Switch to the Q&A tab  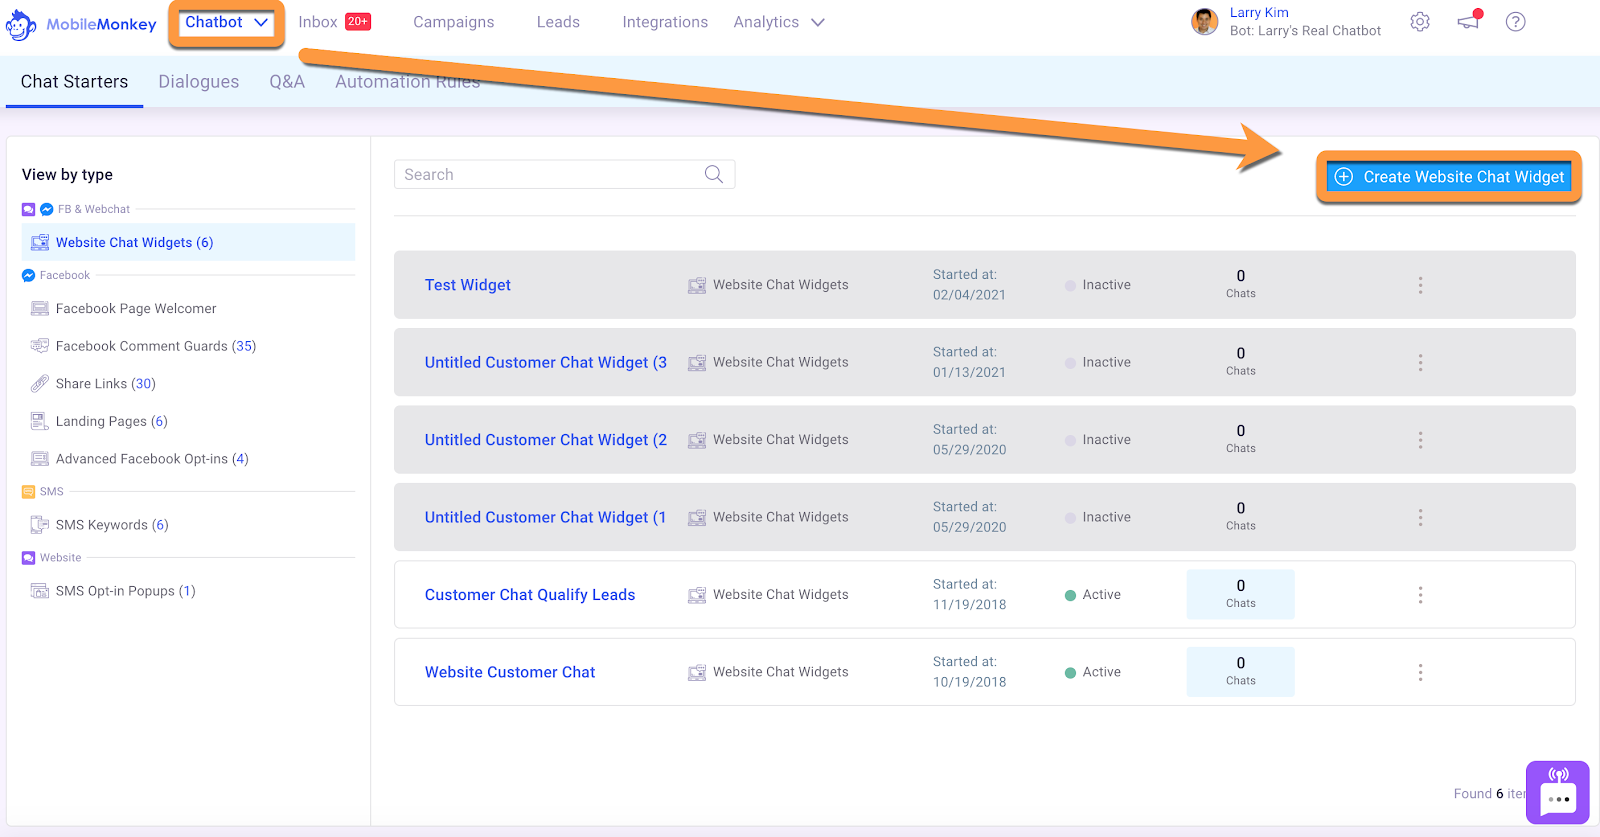click(x=287, y=82)
